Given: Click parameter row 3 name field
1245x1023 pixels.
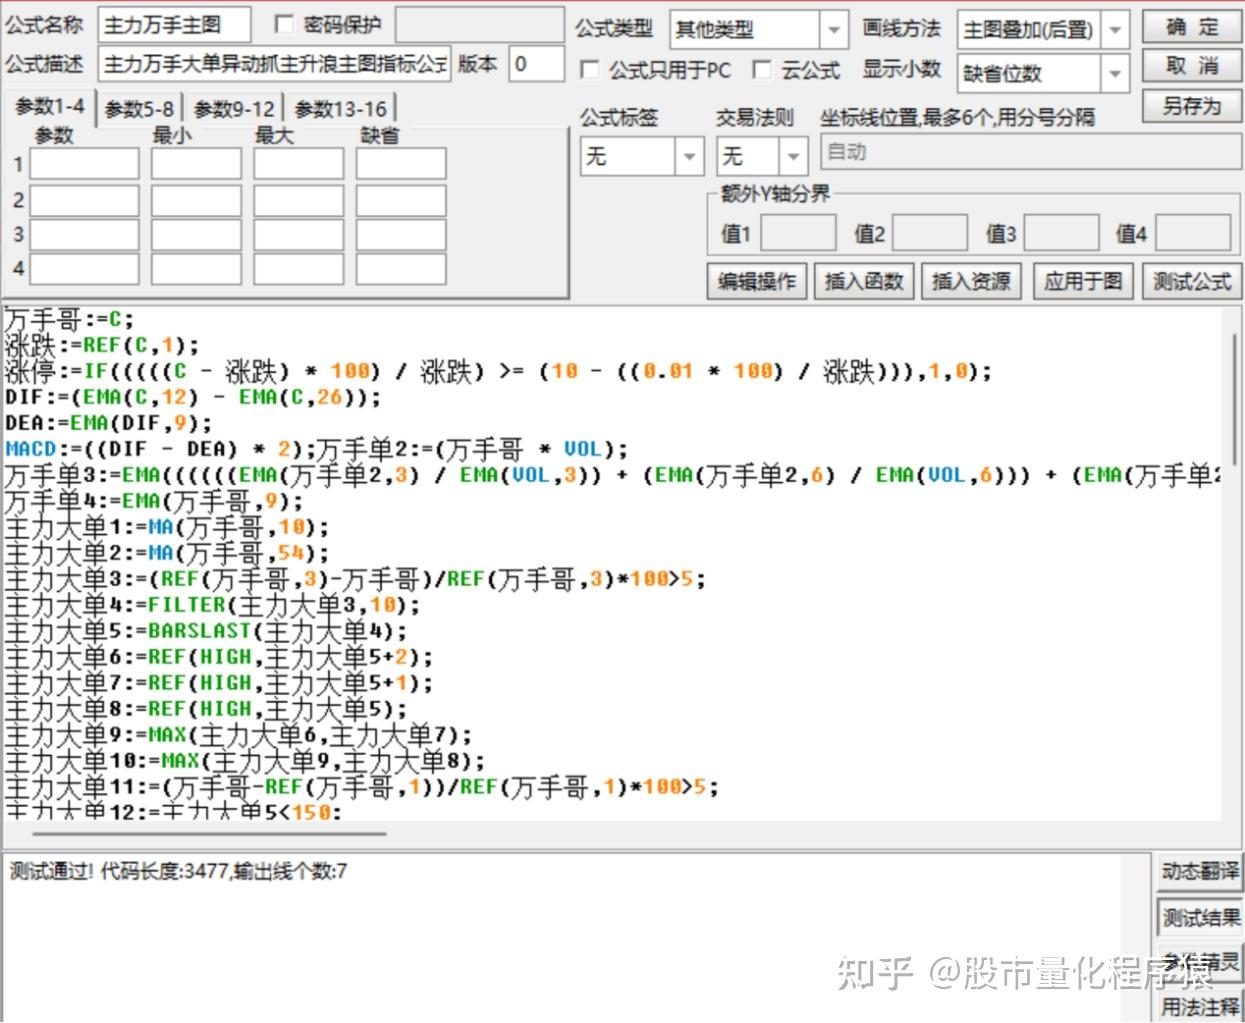Looking at the screenshot, I should coord(84,234).
